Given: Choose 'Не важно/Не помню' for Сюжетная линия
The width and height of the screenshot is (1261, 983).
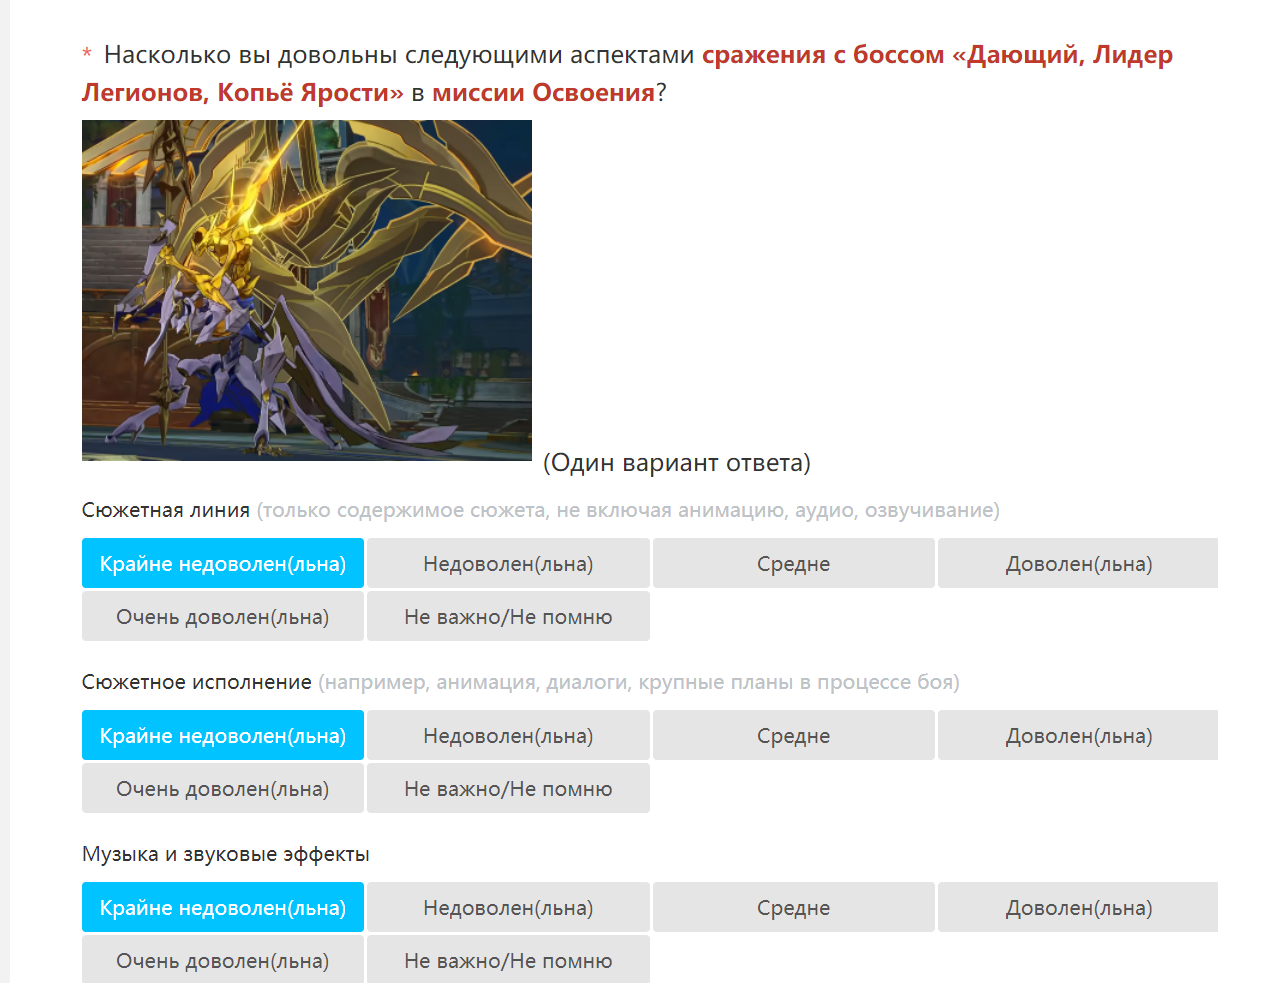Looking at the screenshot, I should tap(508, 616).
